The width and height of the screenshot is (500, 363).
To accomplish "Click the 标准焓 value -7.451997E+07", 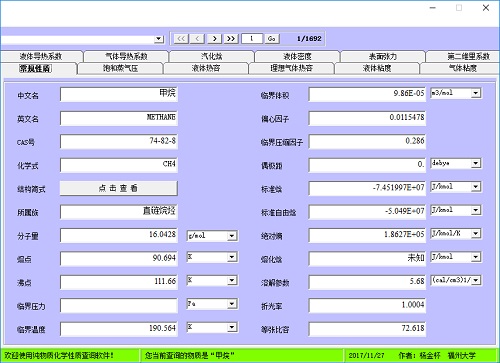I will 367,188.
